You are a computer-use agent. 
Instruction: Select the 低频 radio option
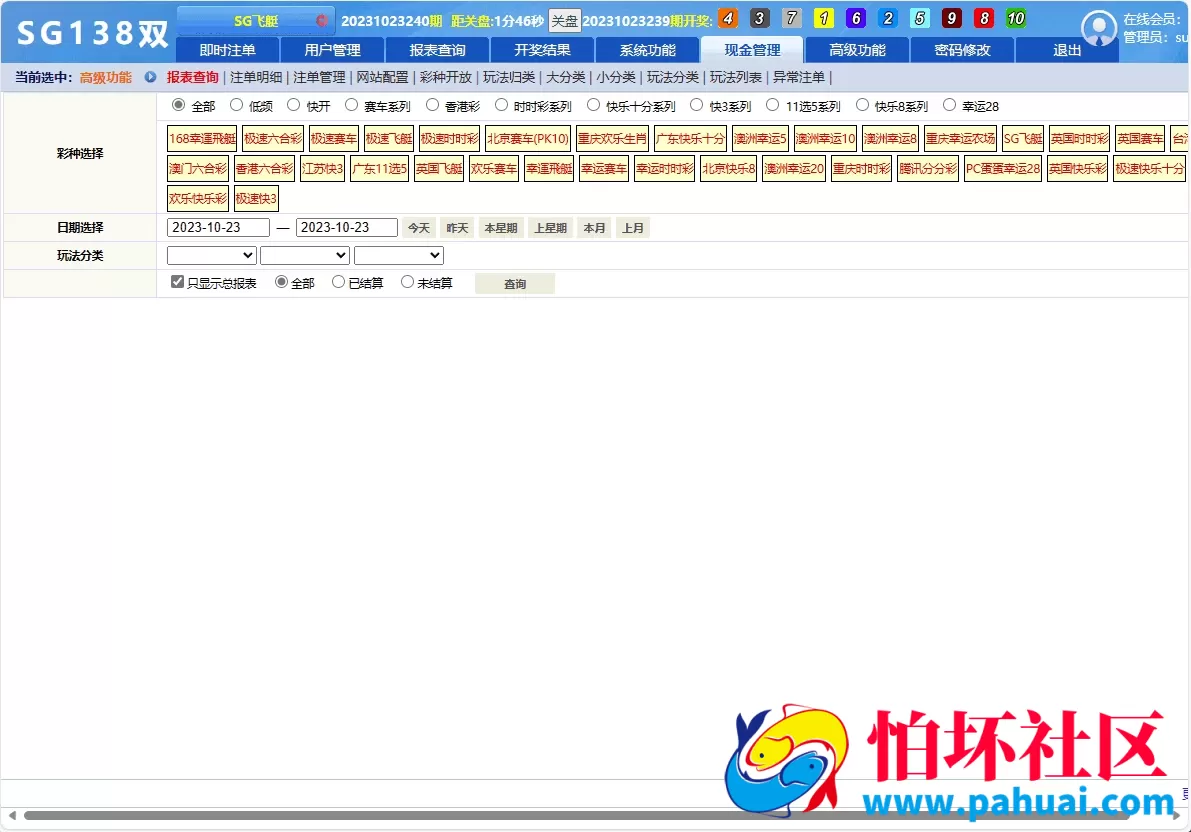pos(236,105)
